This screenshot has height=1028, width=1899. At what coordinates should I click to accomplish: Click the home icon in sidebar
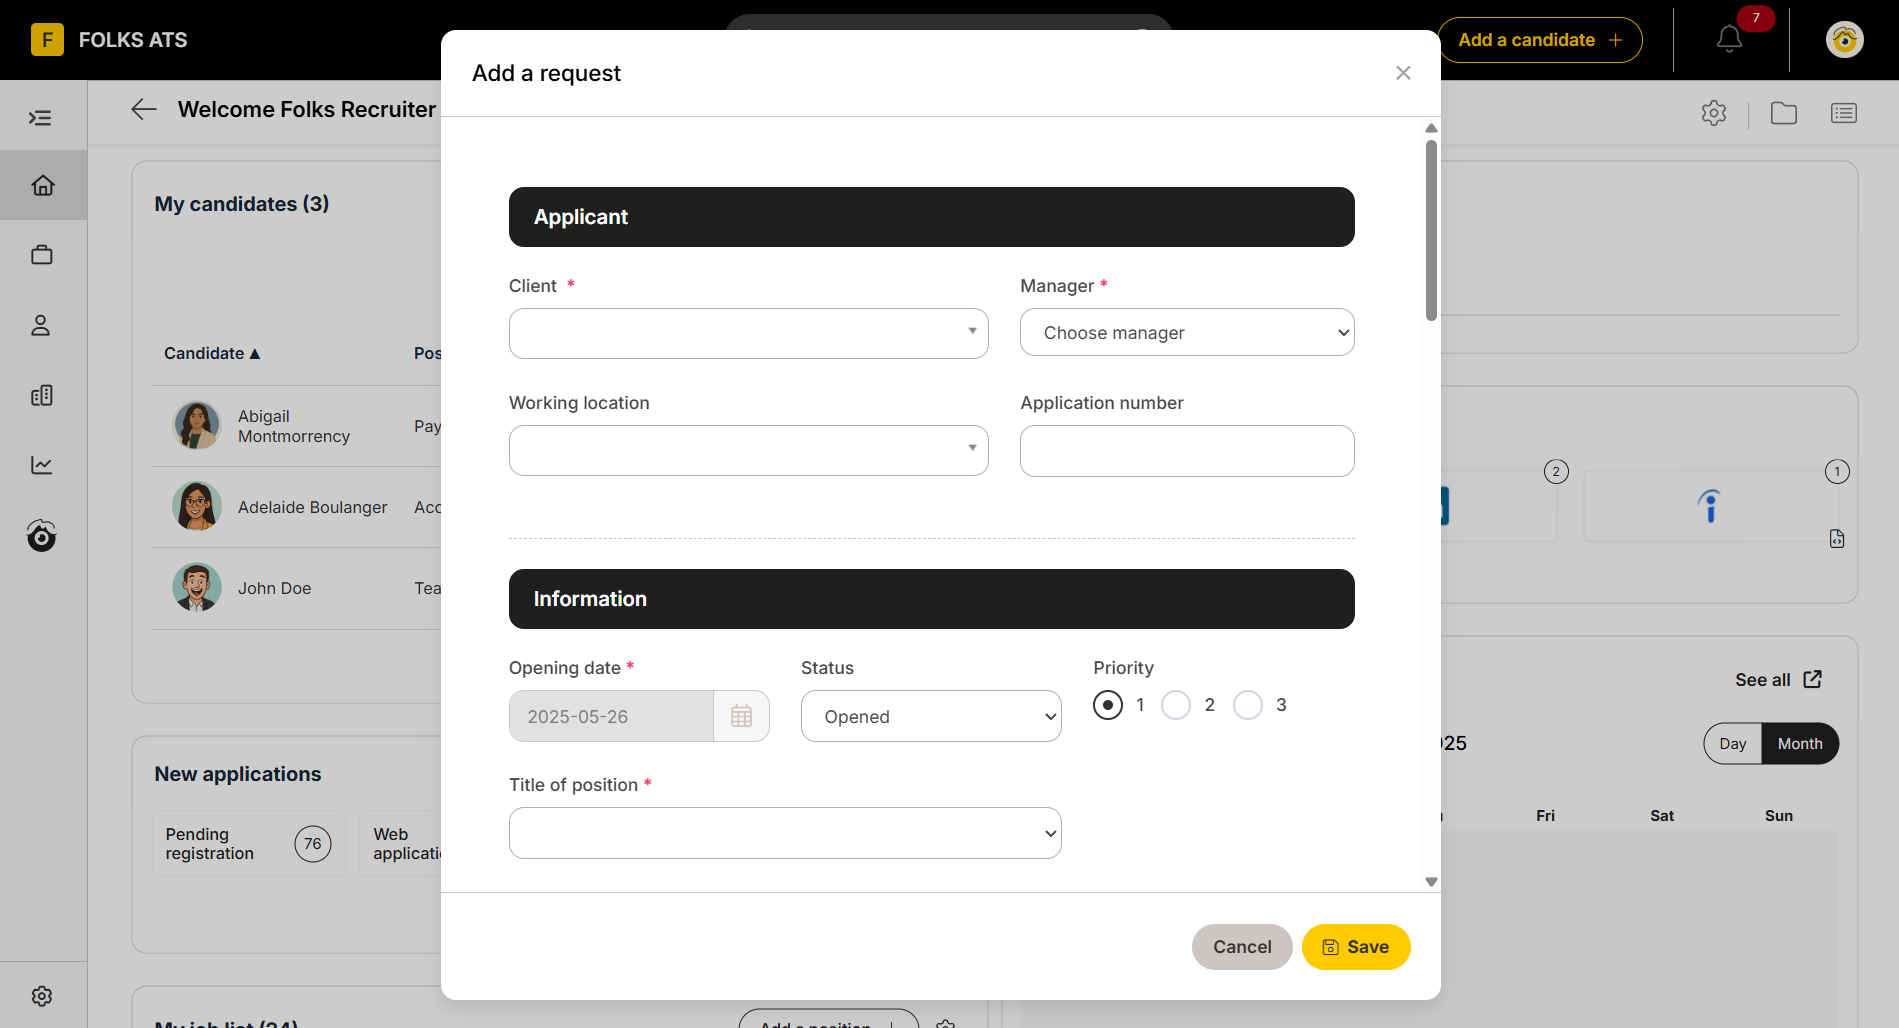[42, 185]
